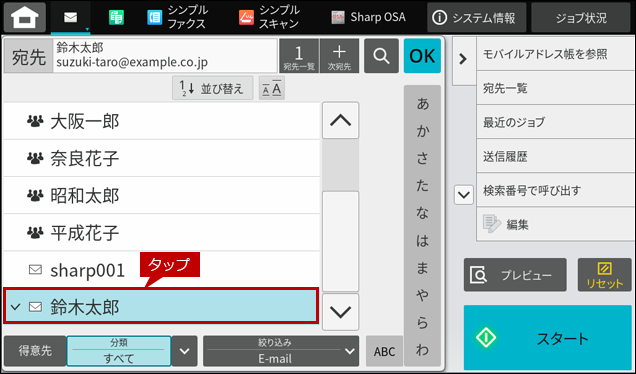This screenshot has height=374, width=636.
Task: Go to the home screen icon
Action: click(24, 17)
